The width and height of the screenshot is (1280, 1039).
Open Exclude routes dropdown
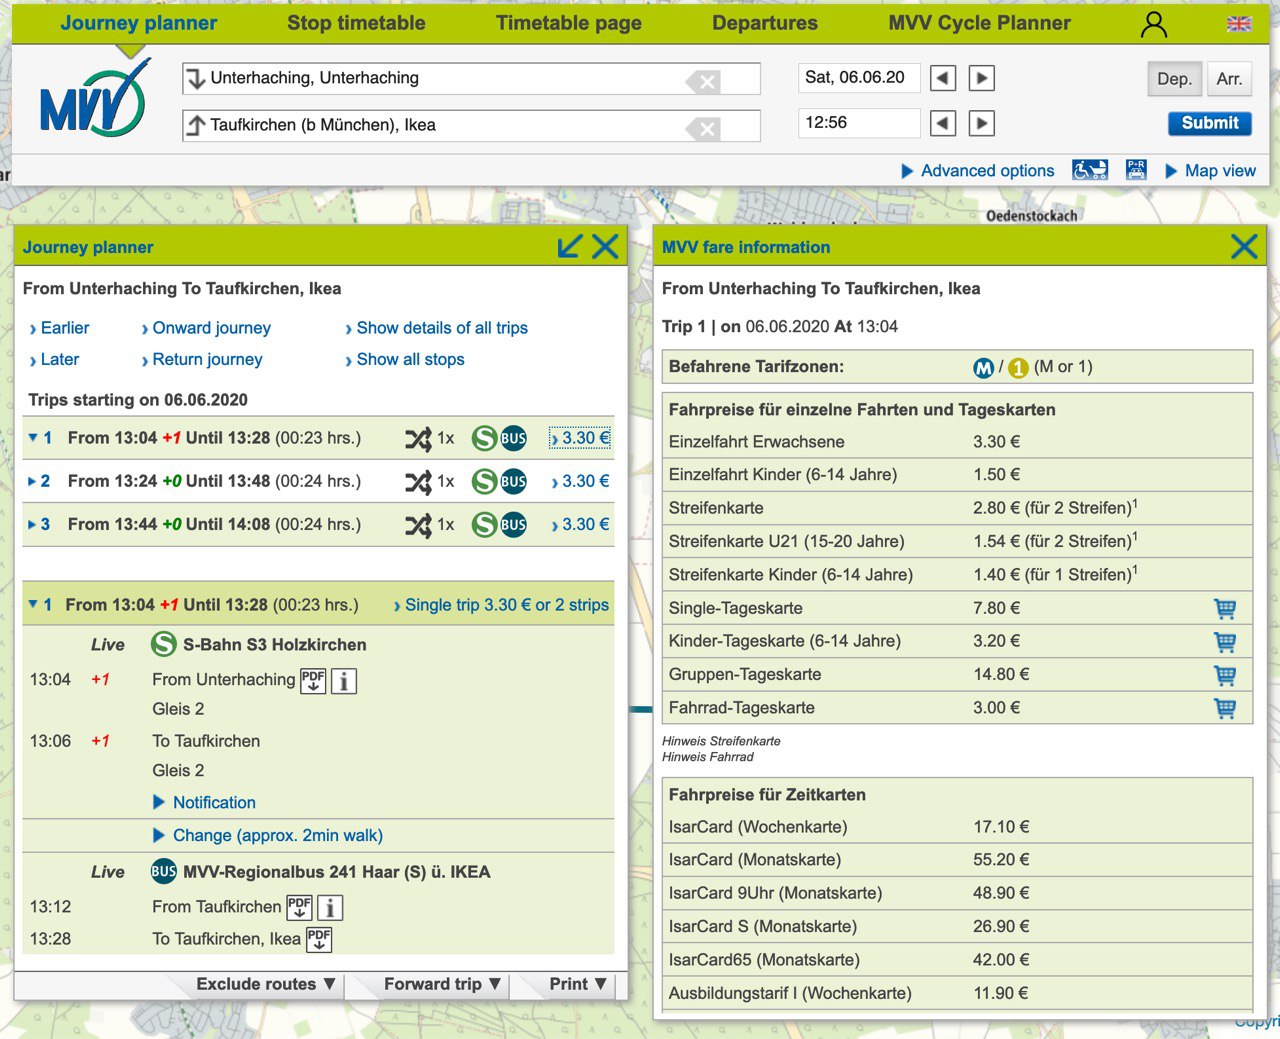click(265, 984)
